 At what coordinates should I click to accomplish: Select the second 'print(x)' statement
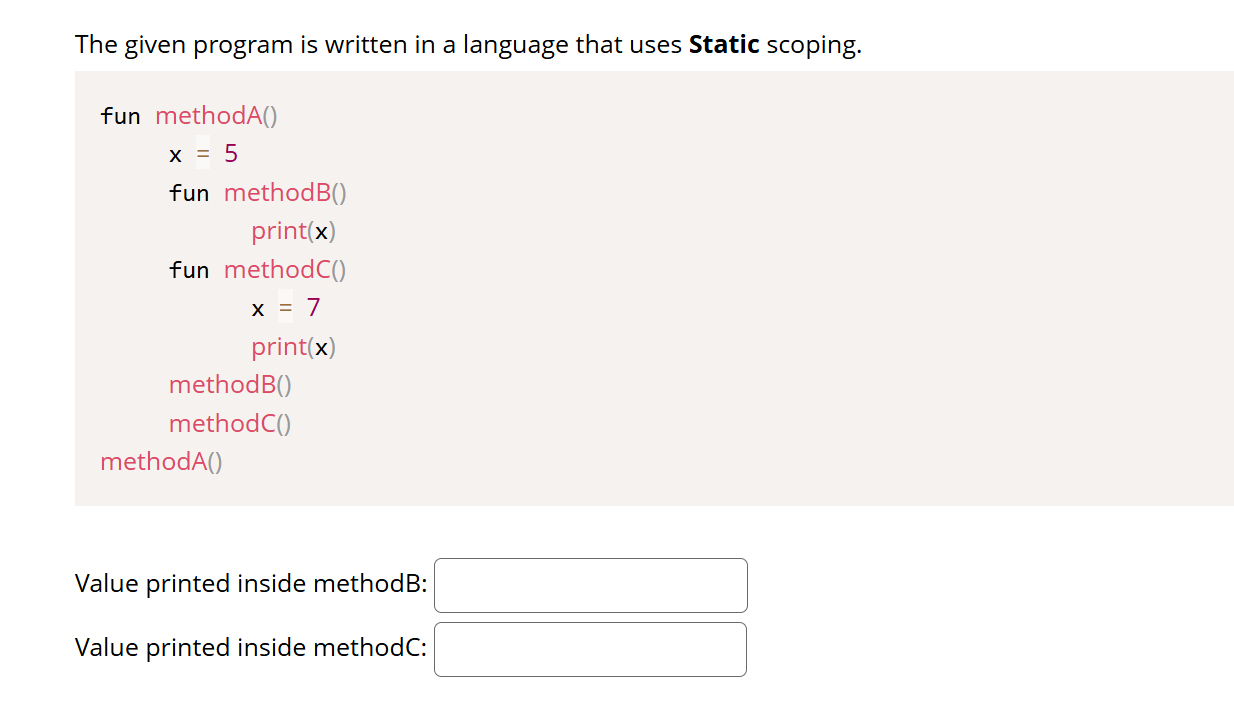(x=293, y=346)
